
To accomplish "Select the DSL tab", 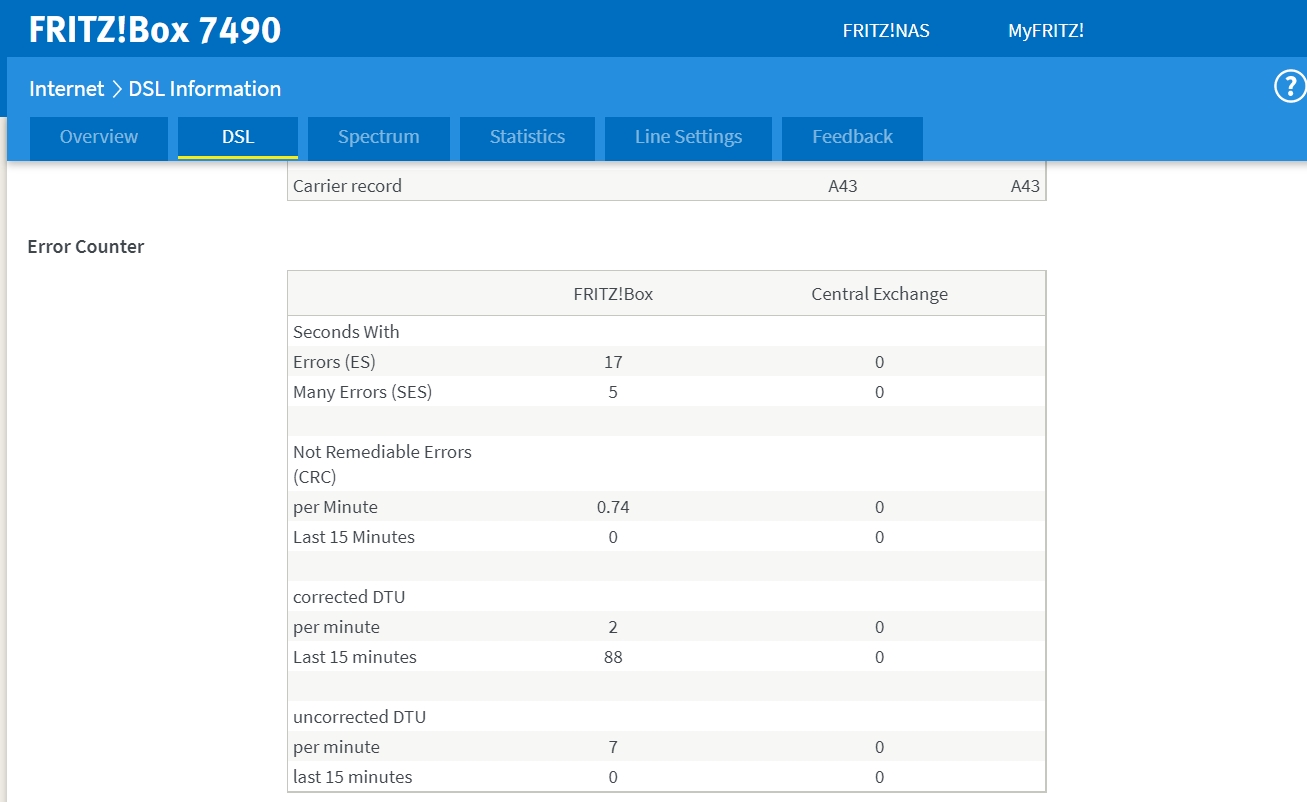I will 238,137.
